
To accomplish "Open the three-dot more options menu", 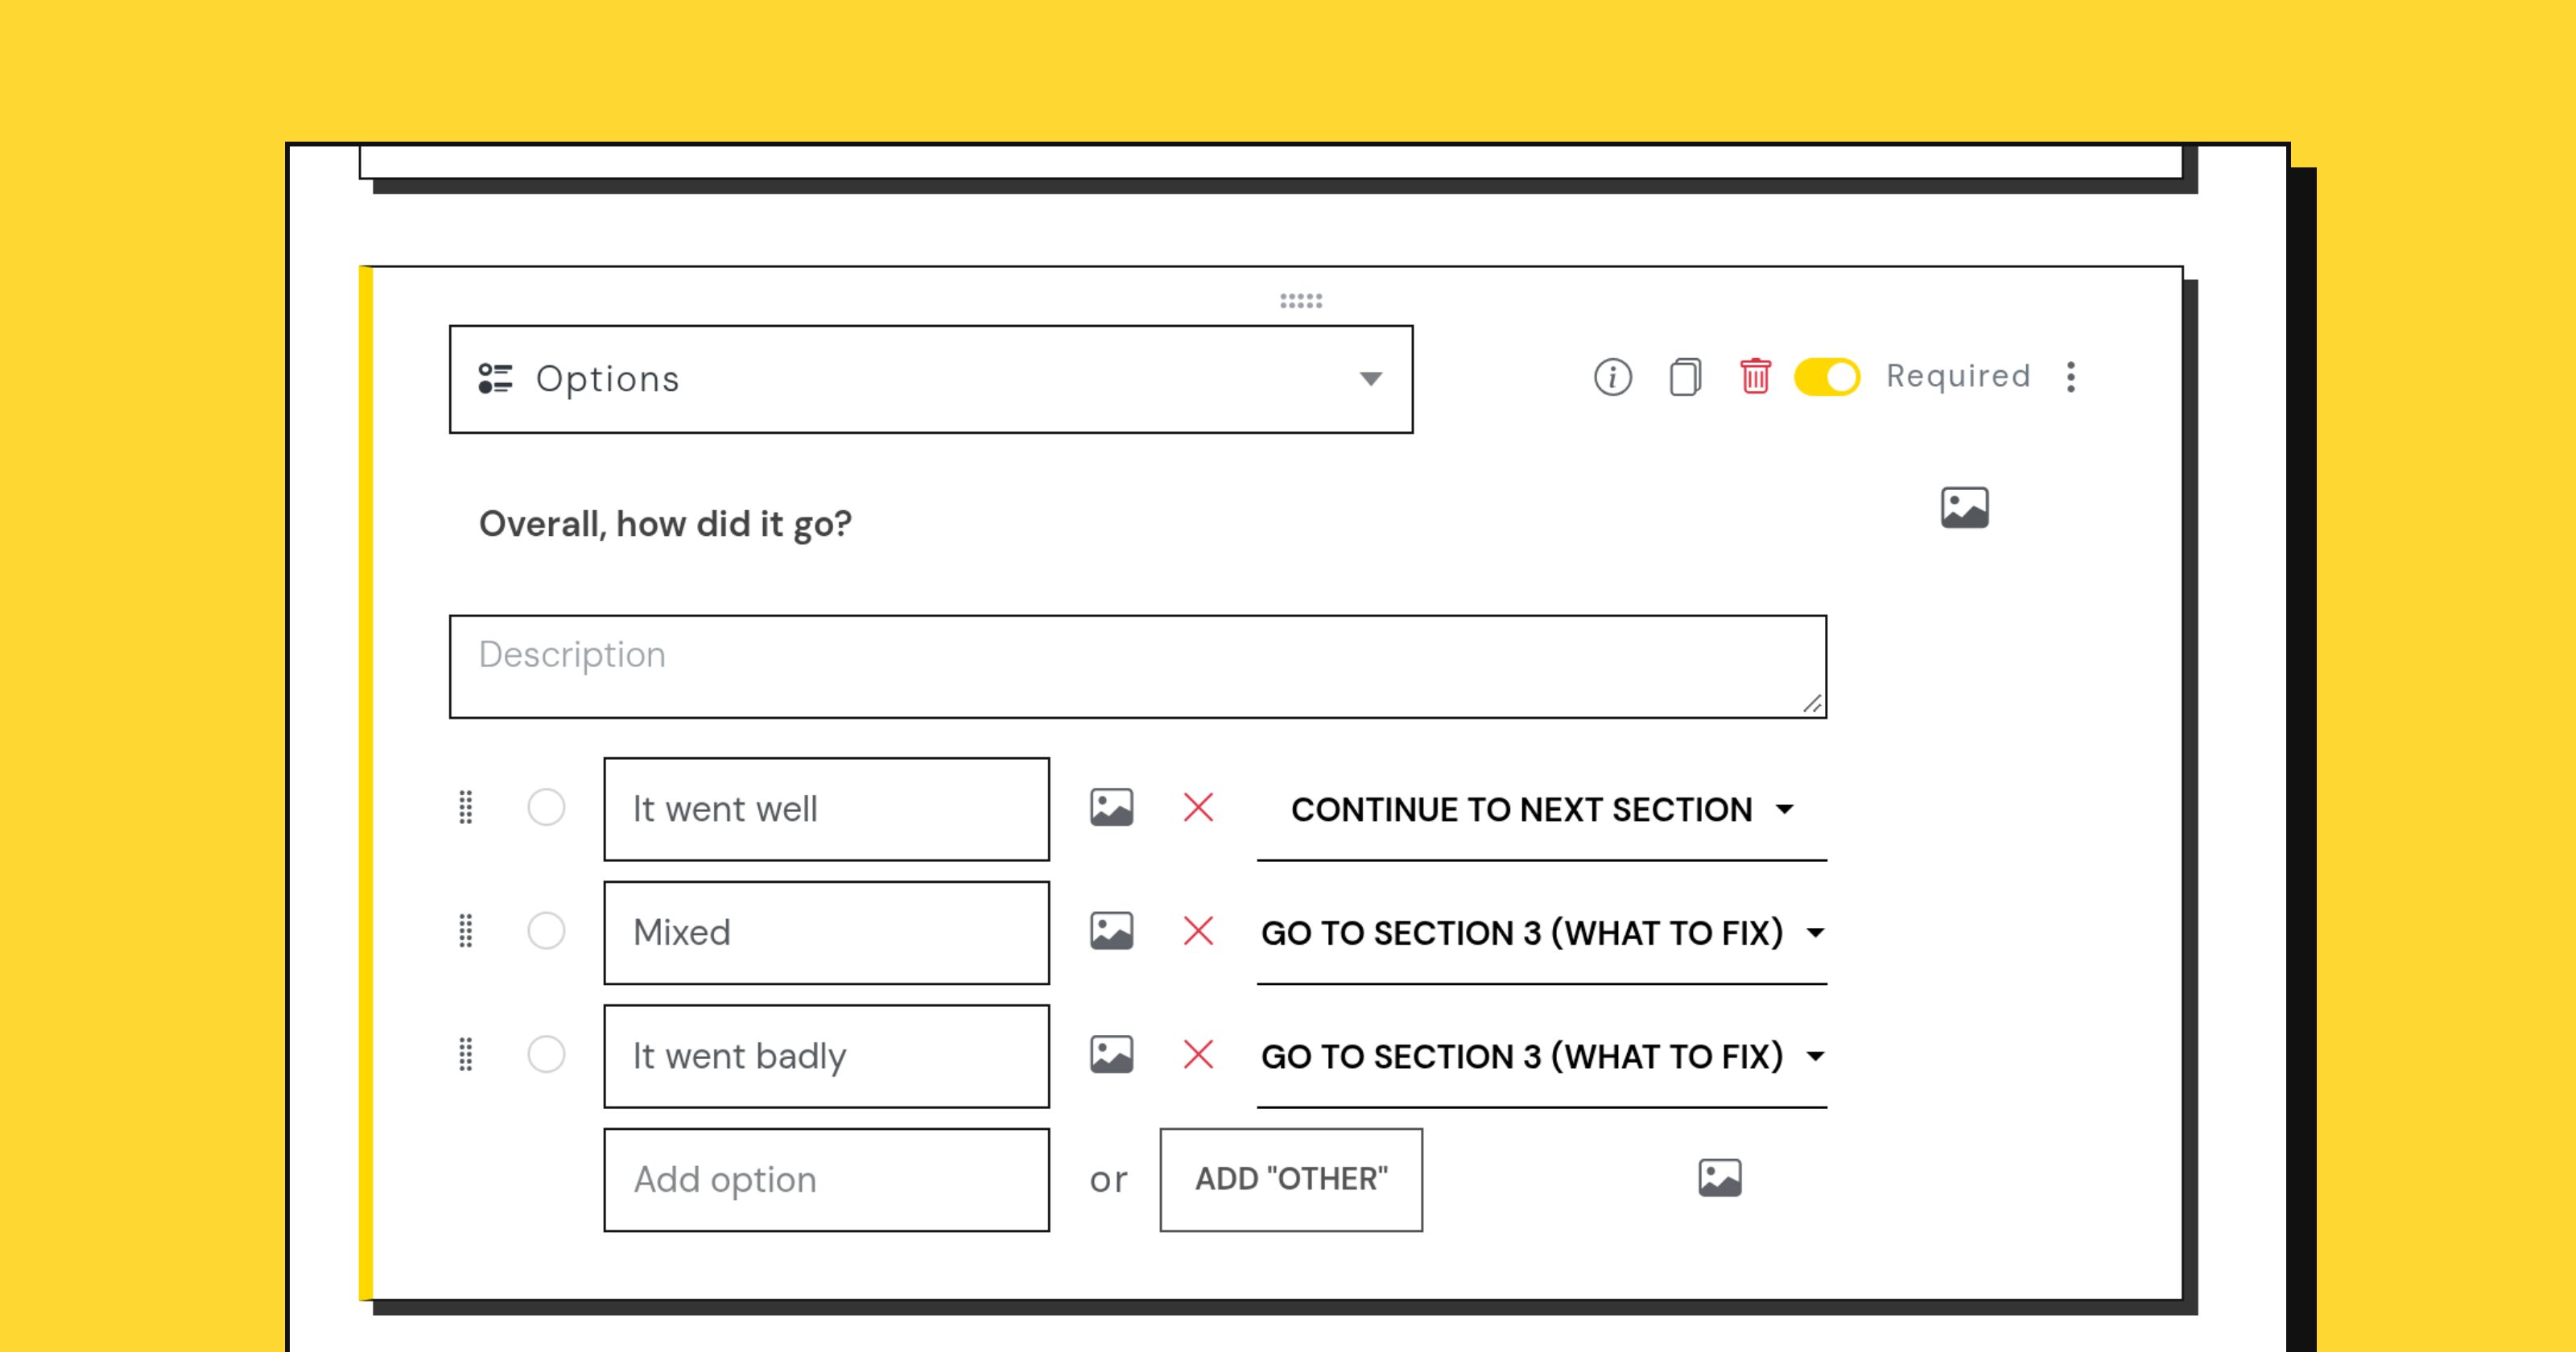I will pos(2071,377).
